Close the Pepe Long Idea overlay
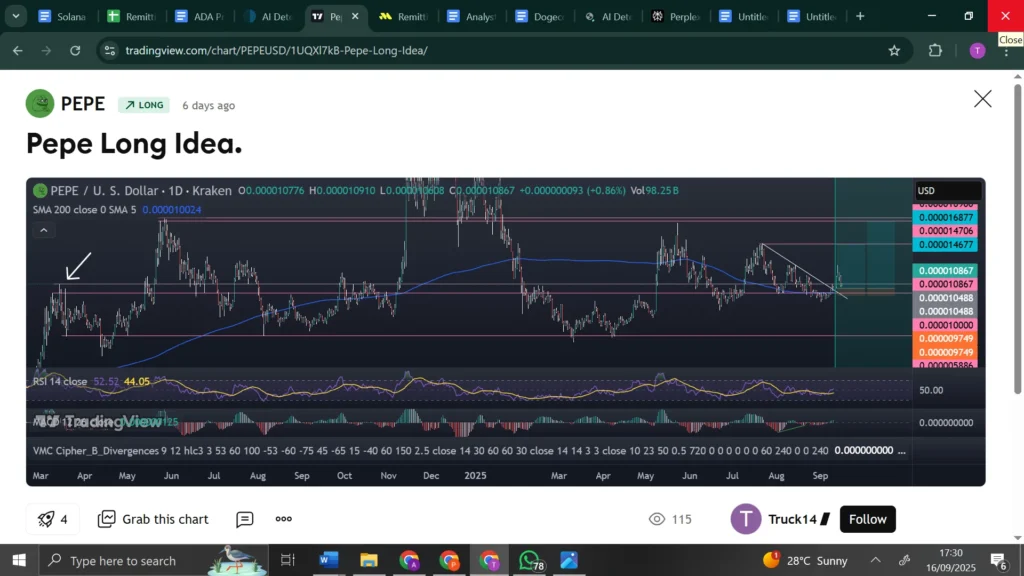1024x576 pixels. (982, 99)
